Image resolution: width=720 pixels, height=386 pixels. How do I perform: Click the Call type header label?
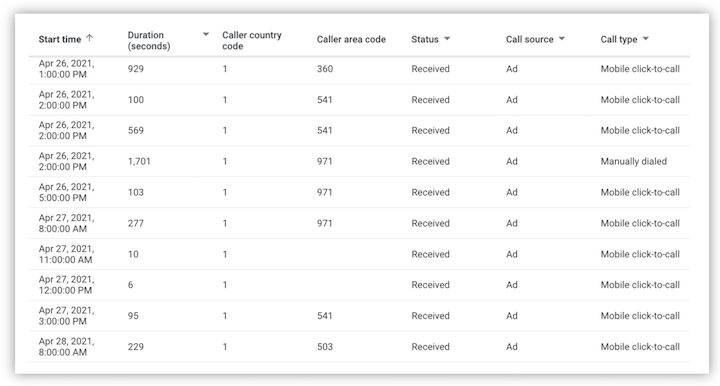click(x=619, y=39)
